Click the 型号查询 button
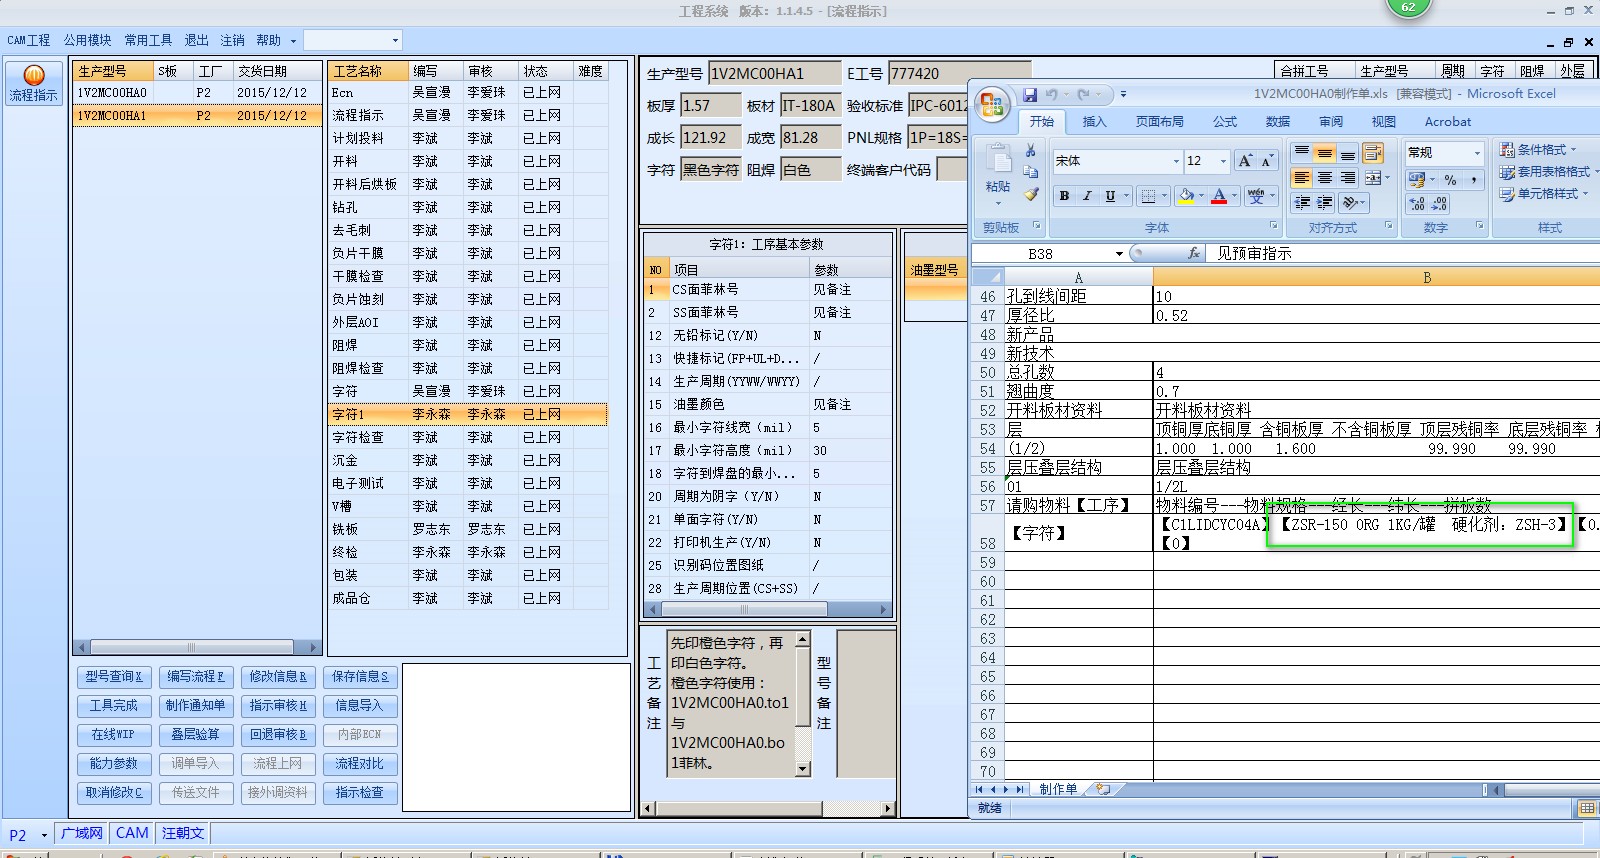This screenshot has width=1600, height=858. (x=114, y=677)
